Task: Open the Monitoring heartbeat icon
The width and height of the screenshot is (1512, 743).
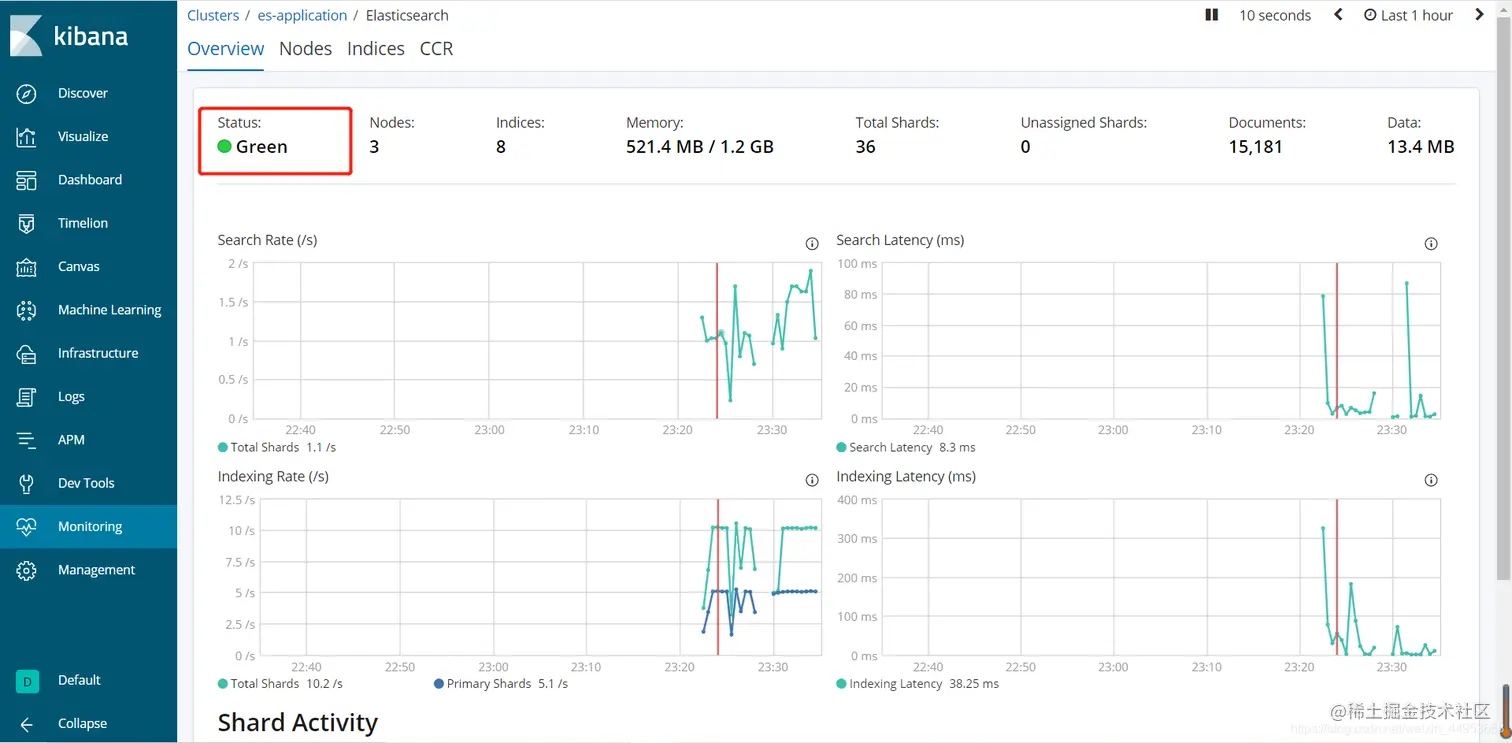Action: (27, 527)
